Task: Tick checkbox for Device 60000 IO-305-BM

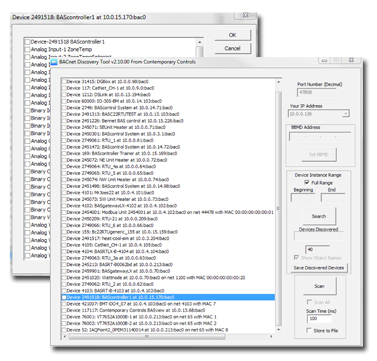Action: 64,101
